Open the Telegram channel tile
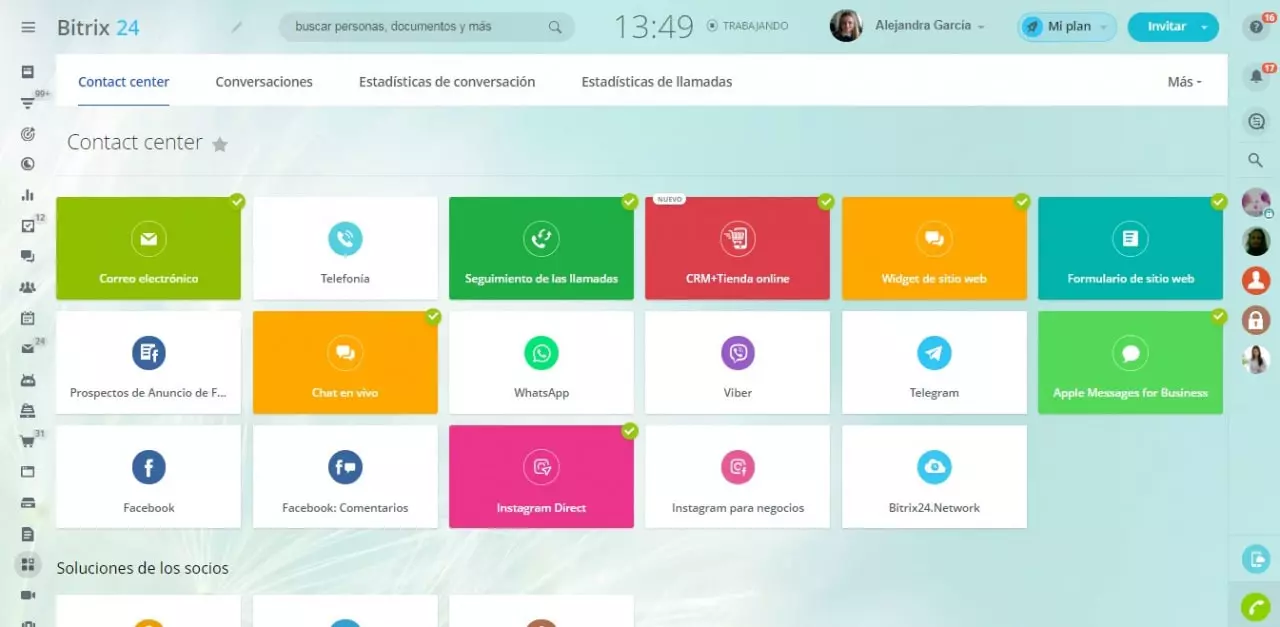 (x=934, y=362)
